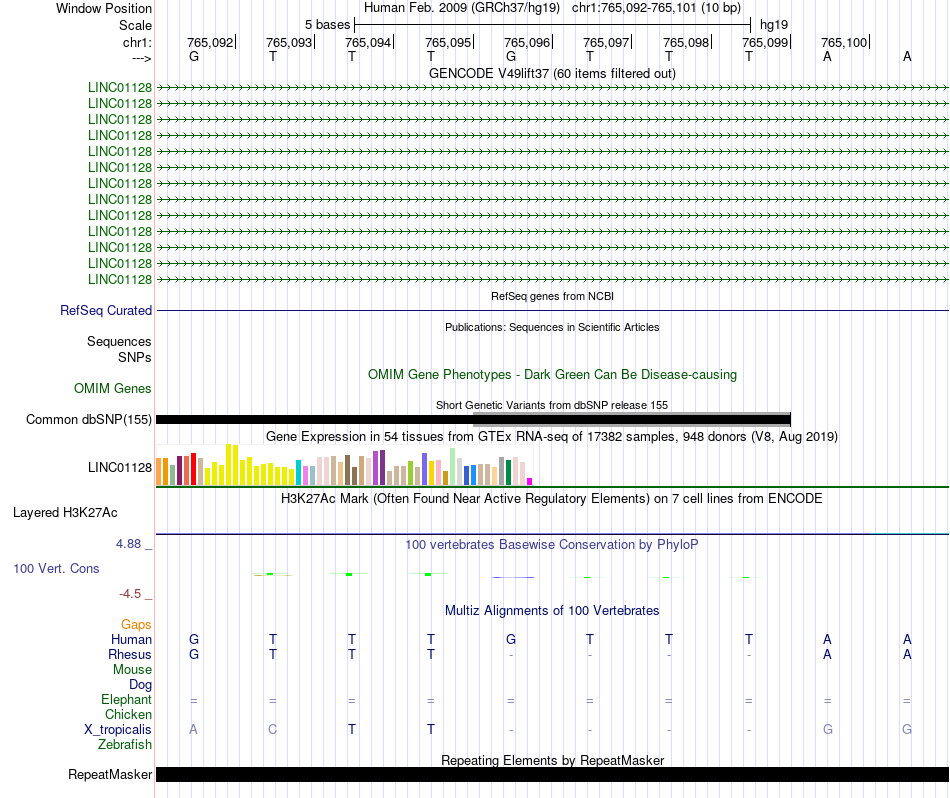Click the topmost LINC01128 transcript label
This screenshot has height=798, width=950.
coord(120,87)
